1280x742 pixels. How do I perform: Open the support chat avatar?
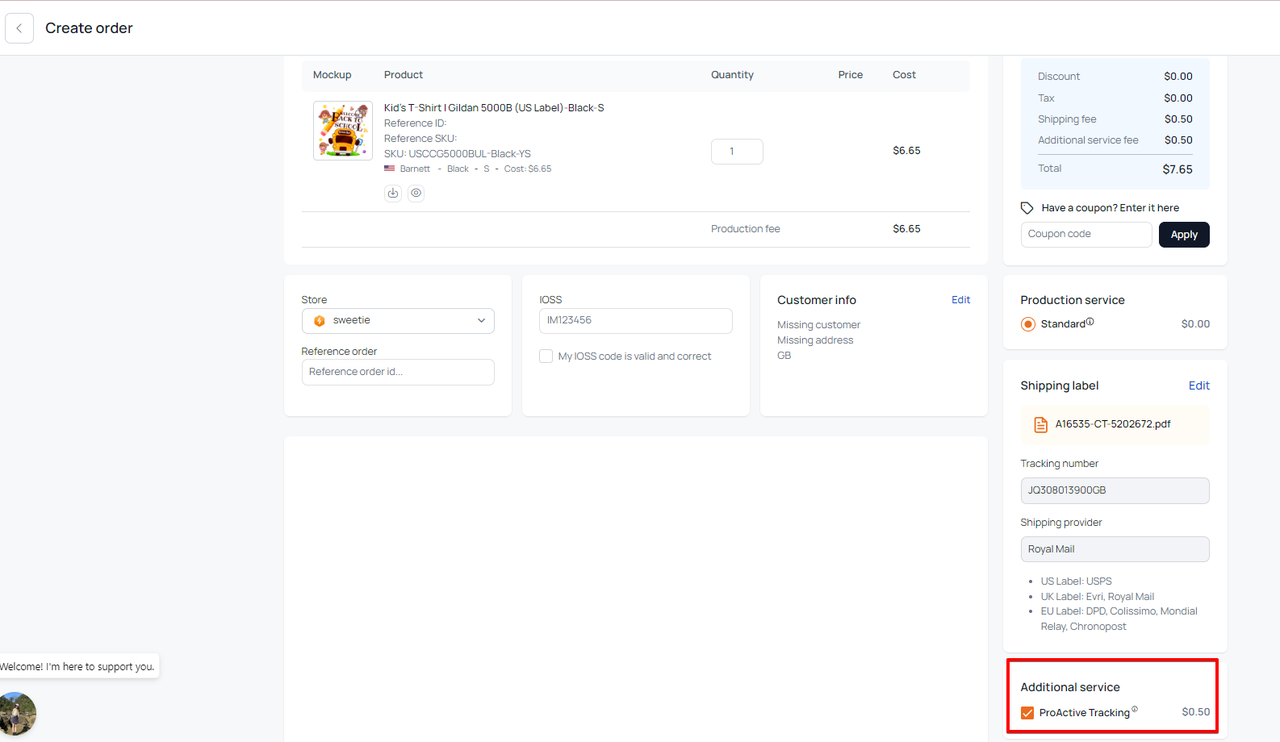tap(17, 713)
